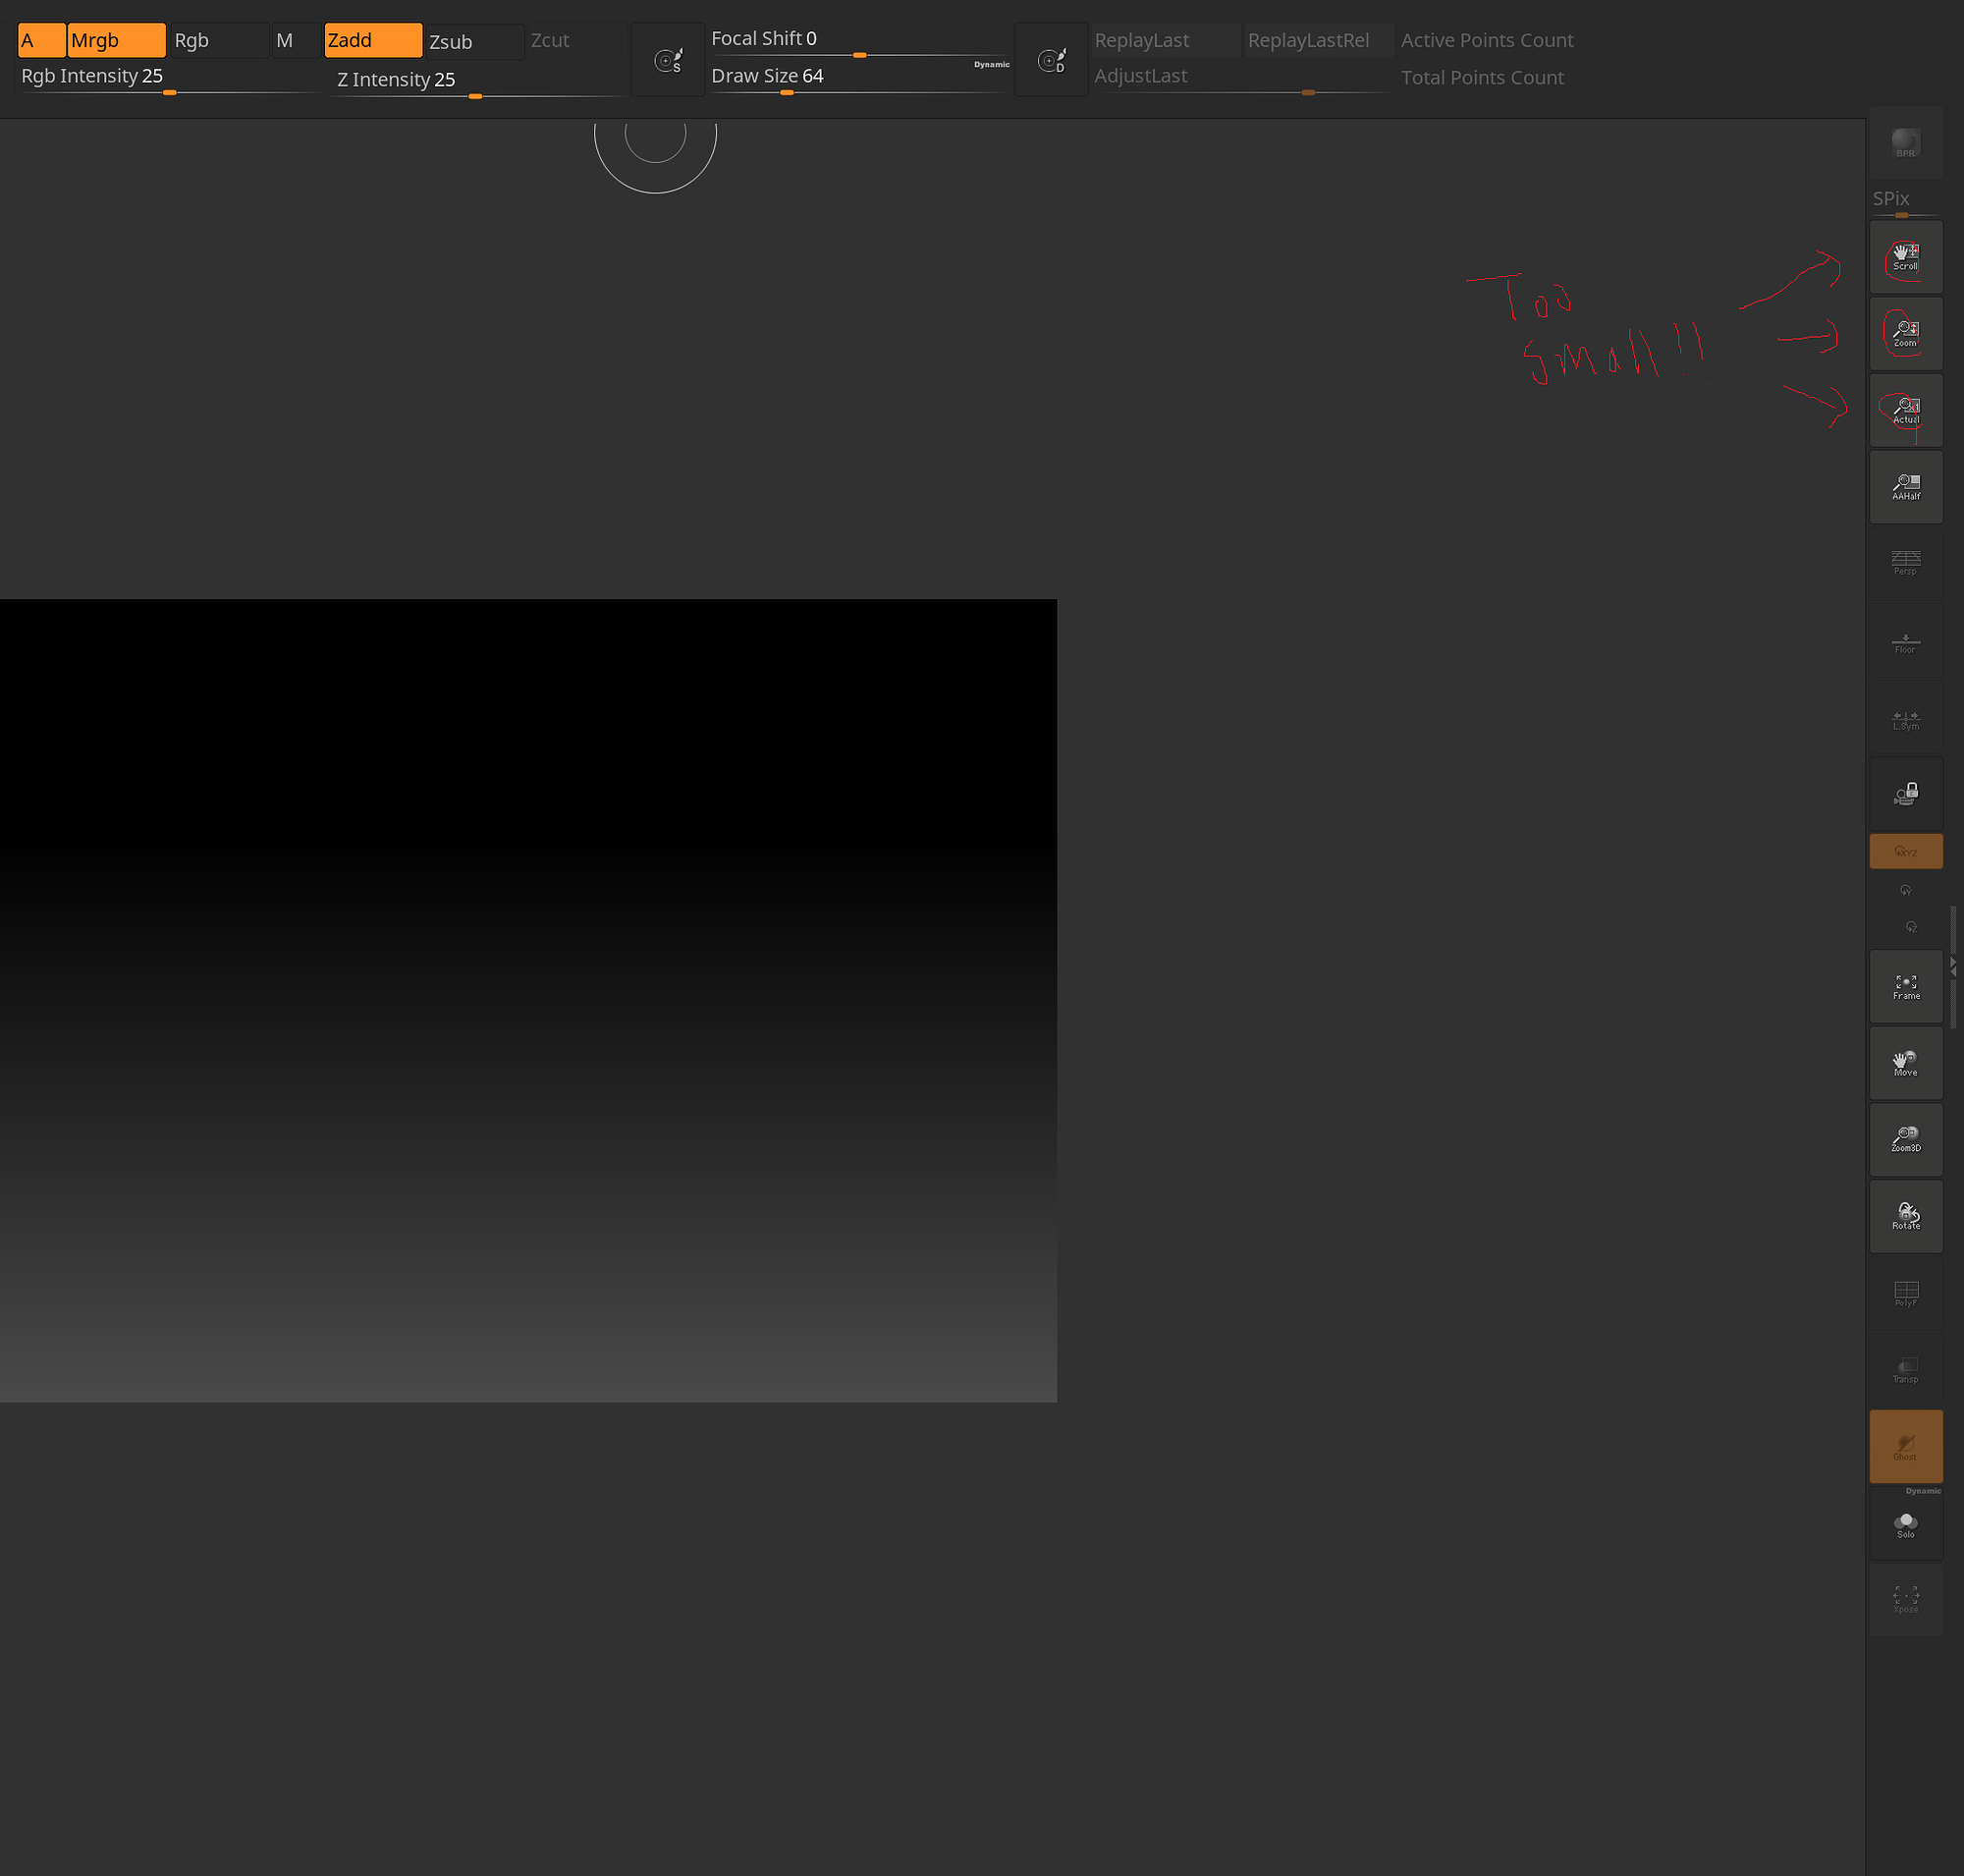Open the stroke selector popup
This screenshot has width=1964, height=1876.
tap(667, 59)
